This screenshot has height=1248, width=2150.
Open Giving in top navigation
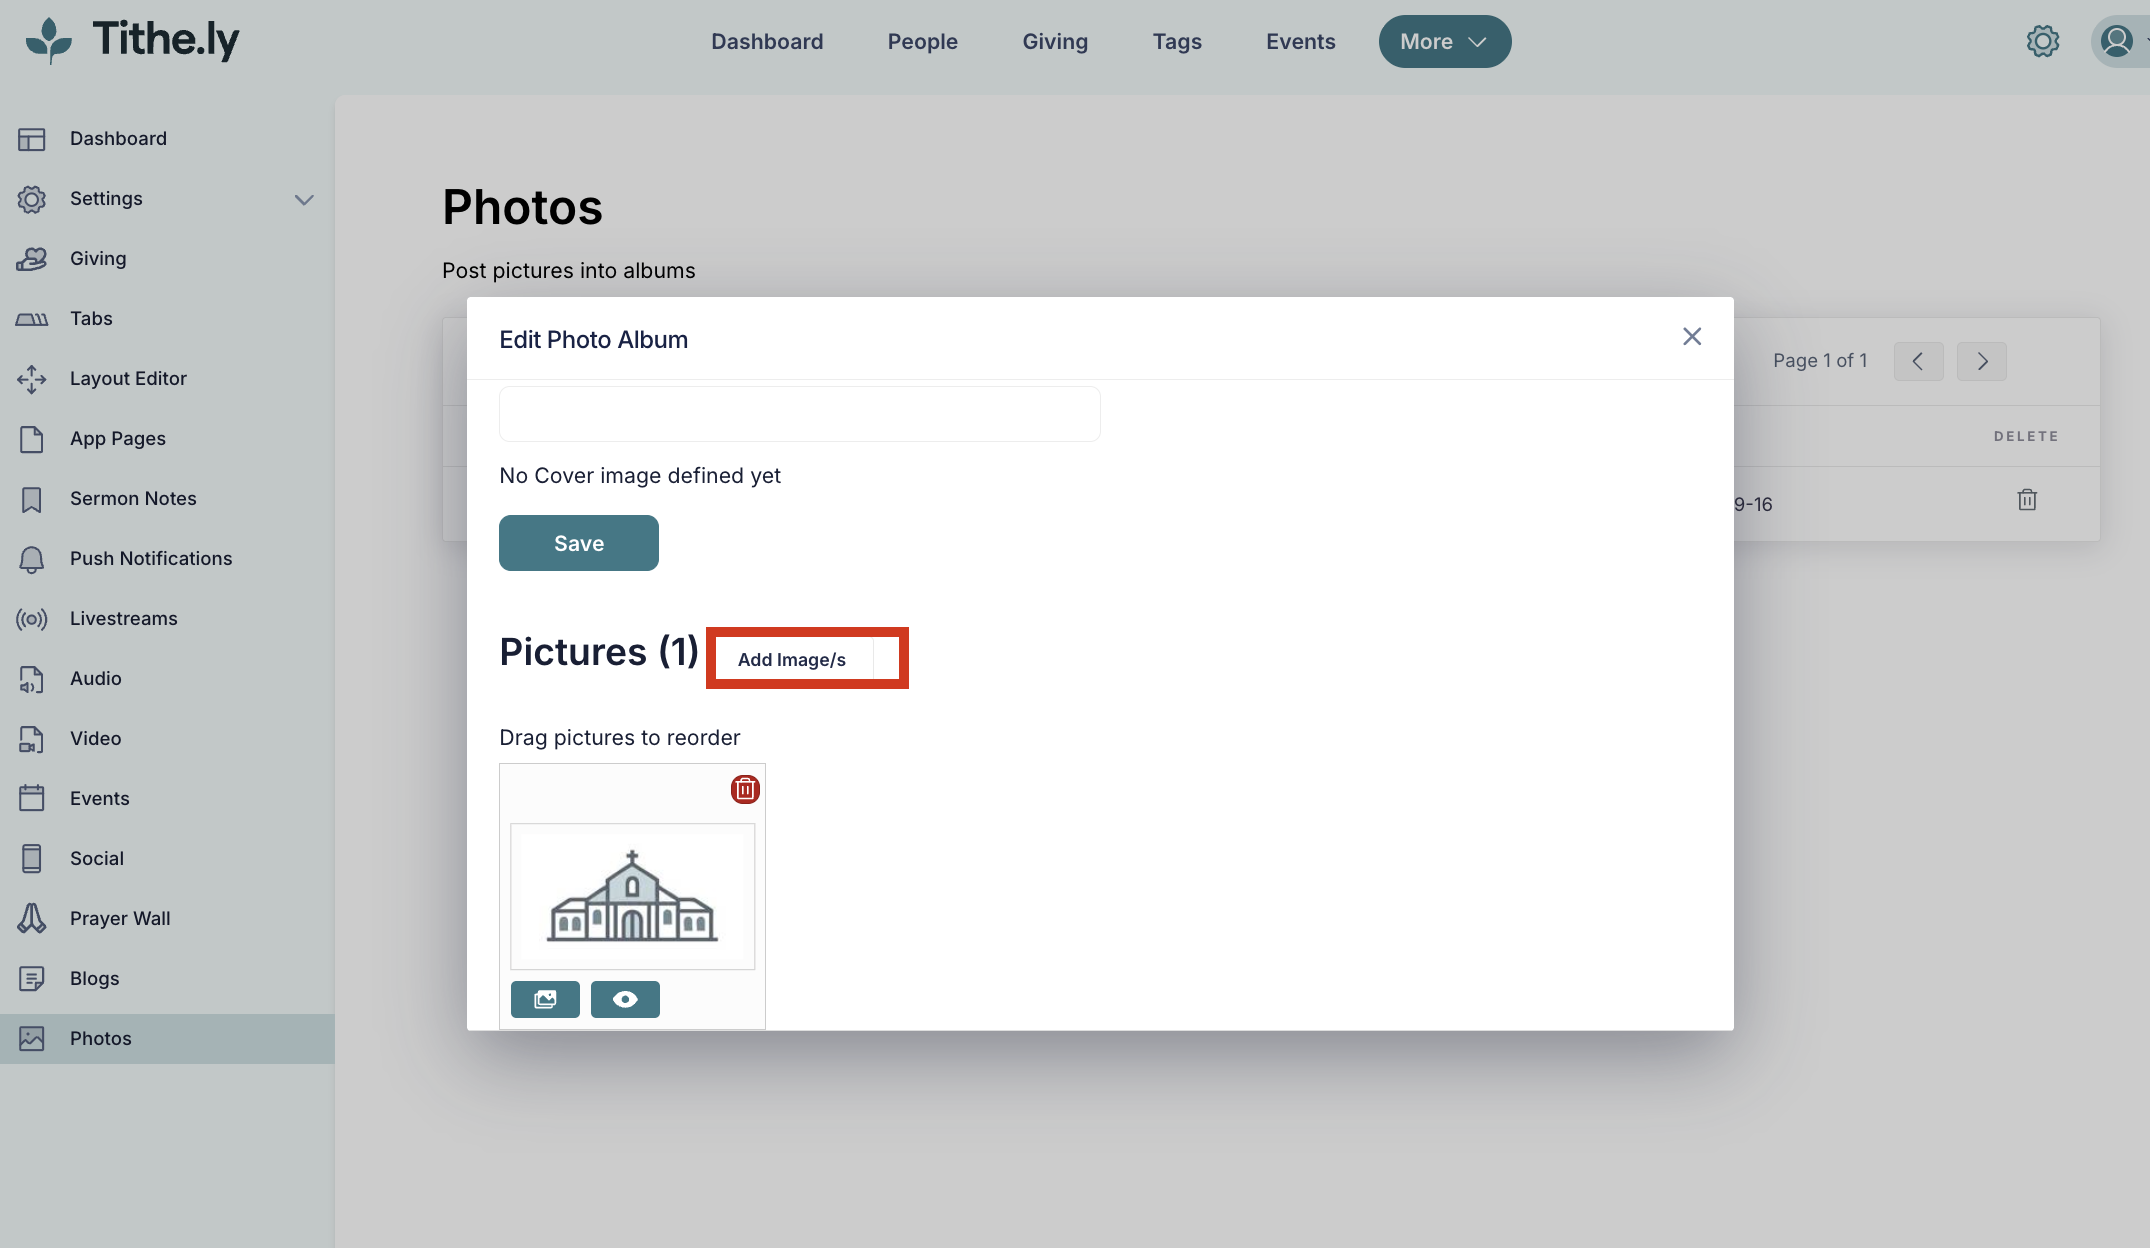[1055, 41]
